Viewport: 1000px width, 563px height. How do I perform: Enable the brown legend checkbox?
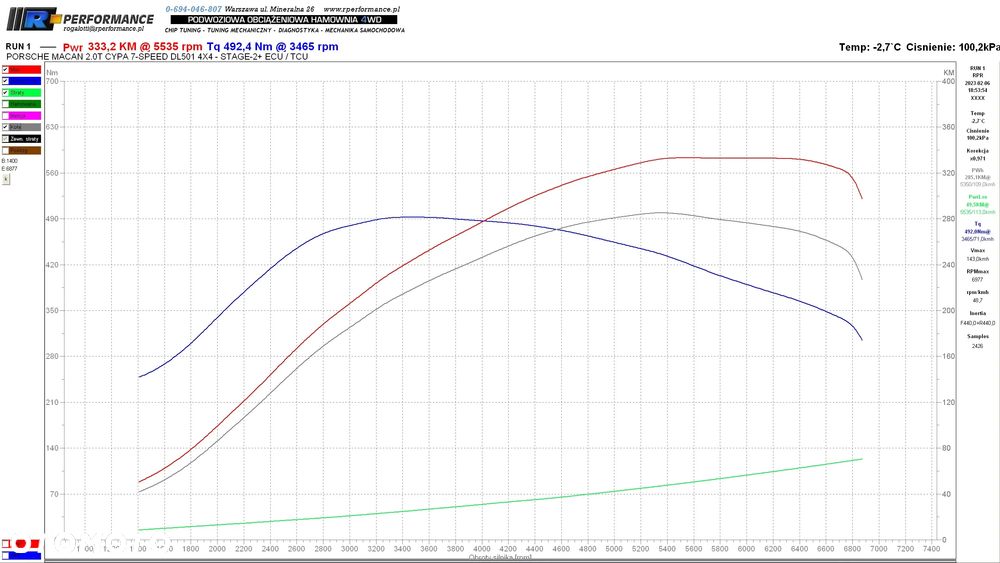pyautogui.click(x=5, y=150)
